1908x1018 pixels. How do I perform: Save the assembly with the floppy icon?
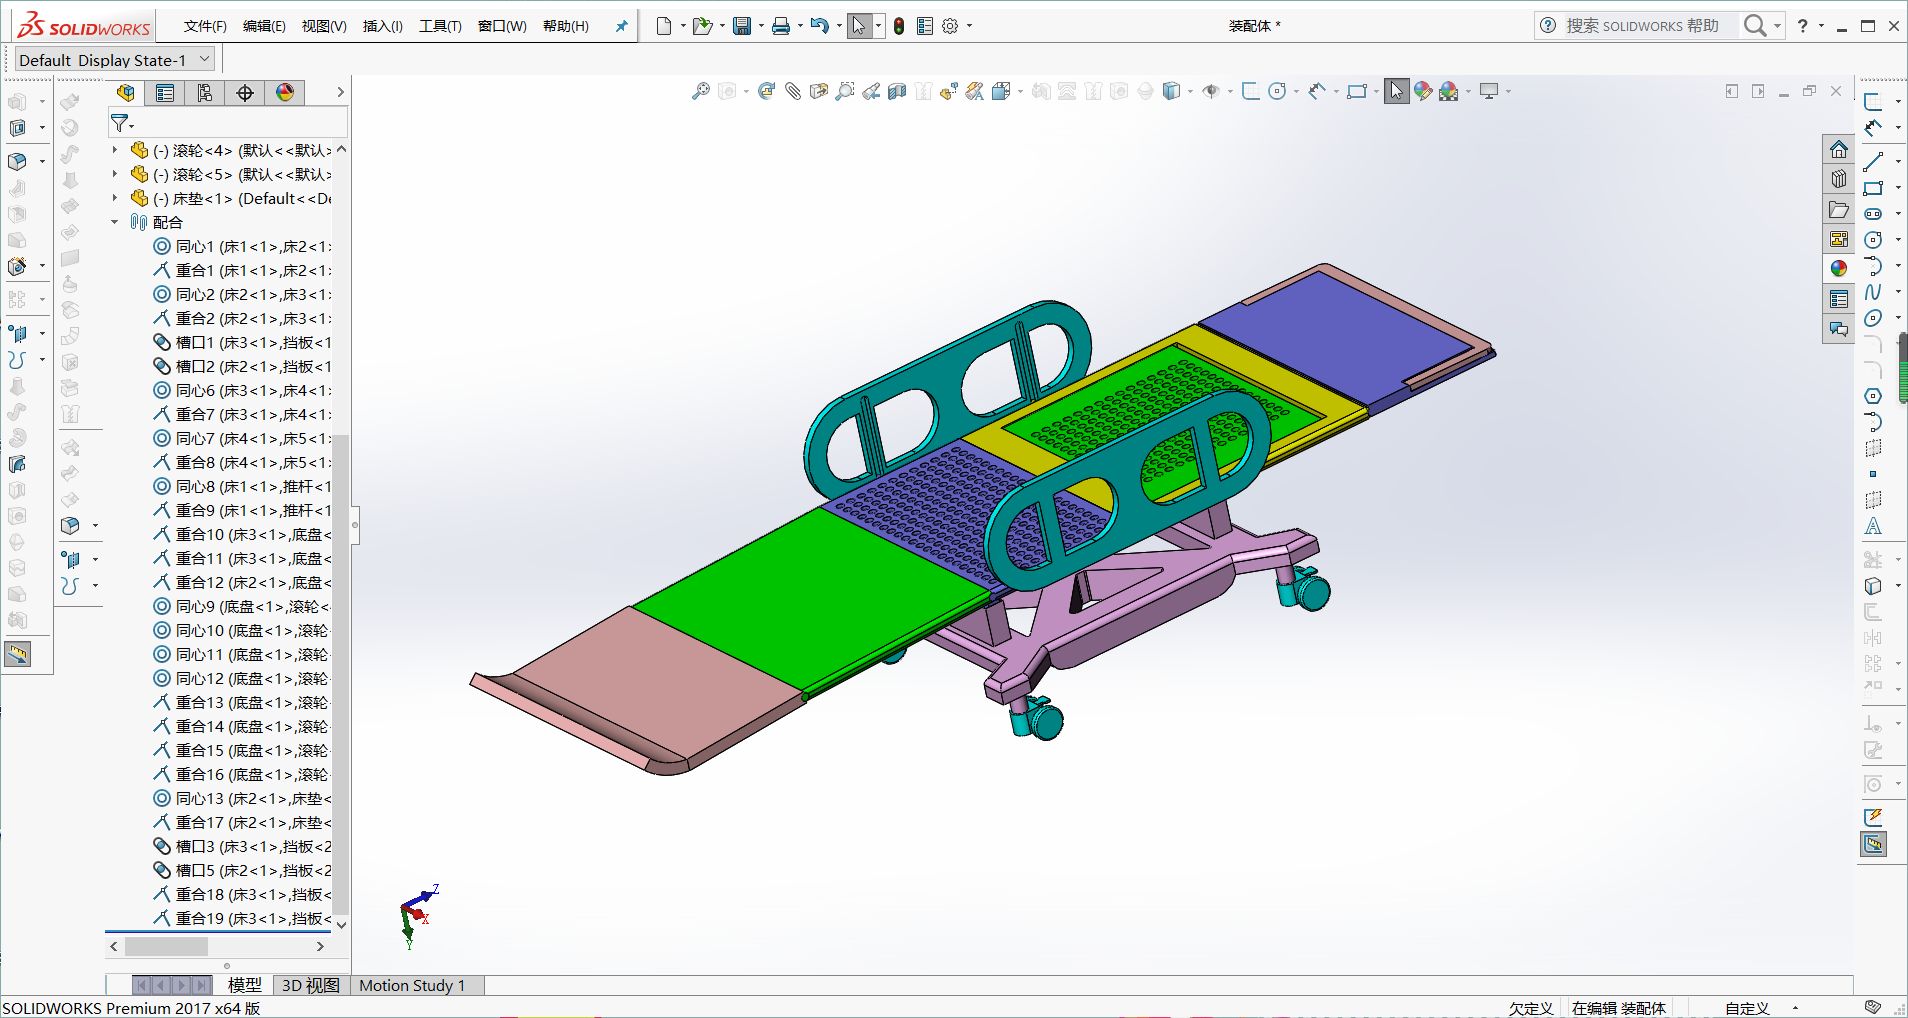coord(742,26)
